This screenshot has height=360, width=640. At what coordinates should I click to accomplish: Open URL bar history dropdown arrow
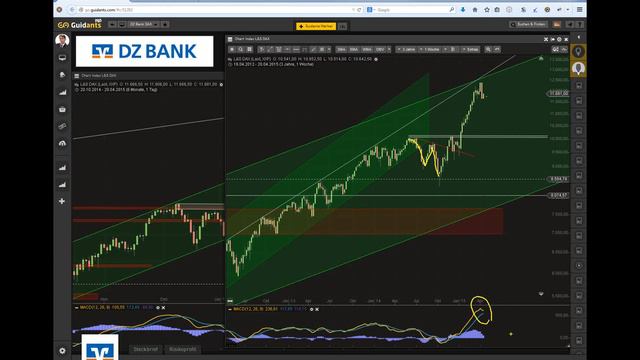pyautogui.click(x=353, y=10)
